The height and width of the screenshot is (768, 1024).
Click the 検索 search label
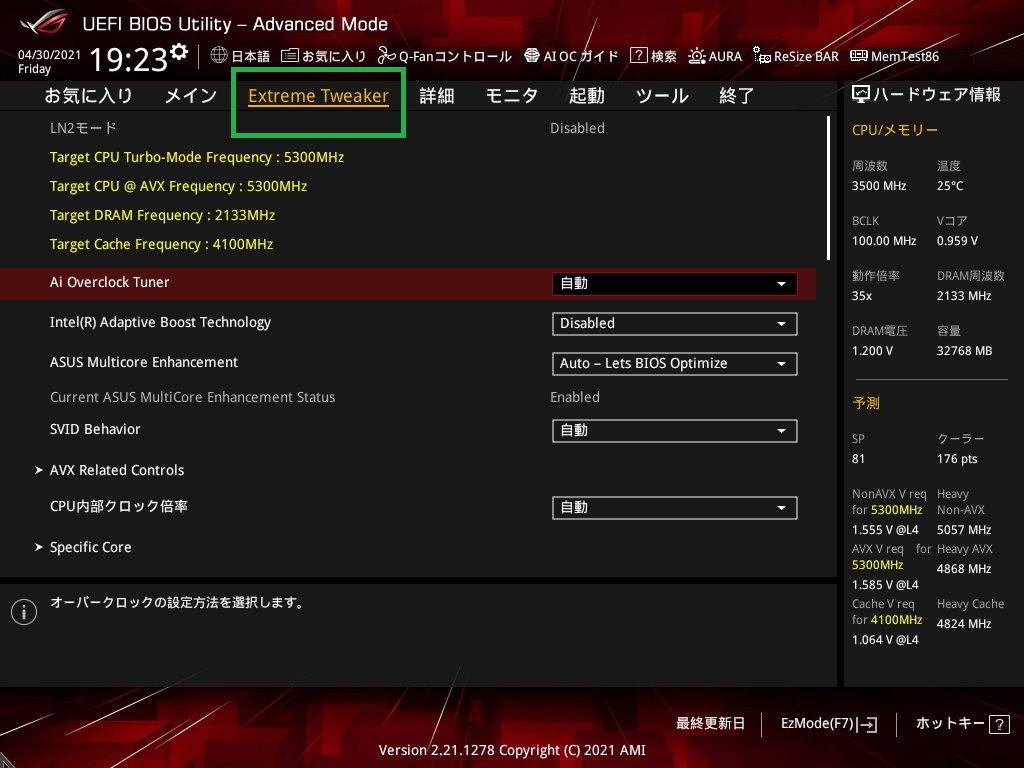pos(664,56)
